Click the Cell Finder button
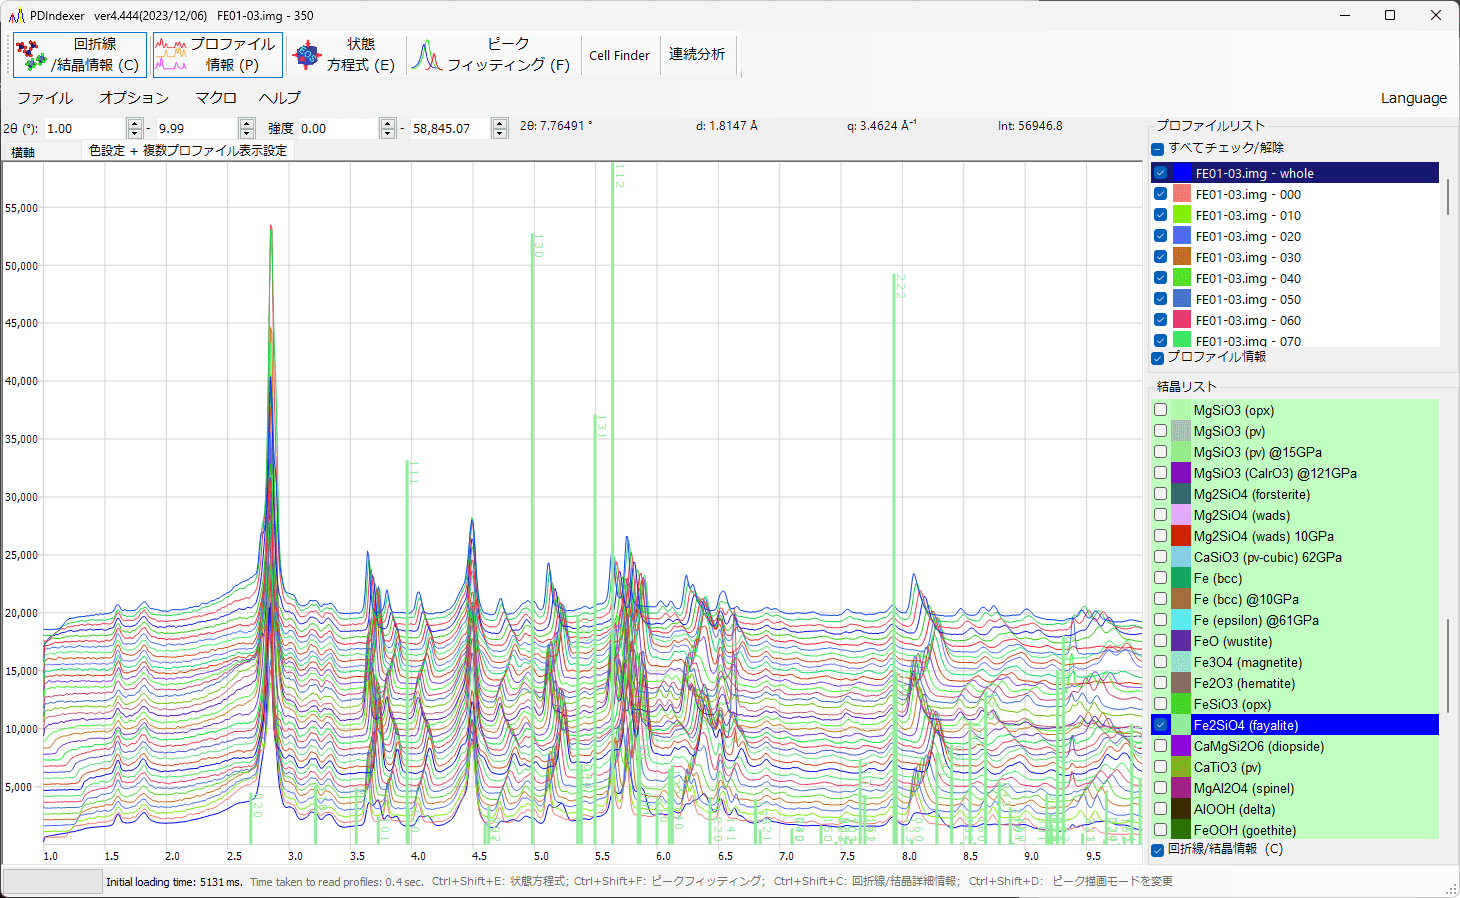The image size is (1460, 898). [619, 55]
